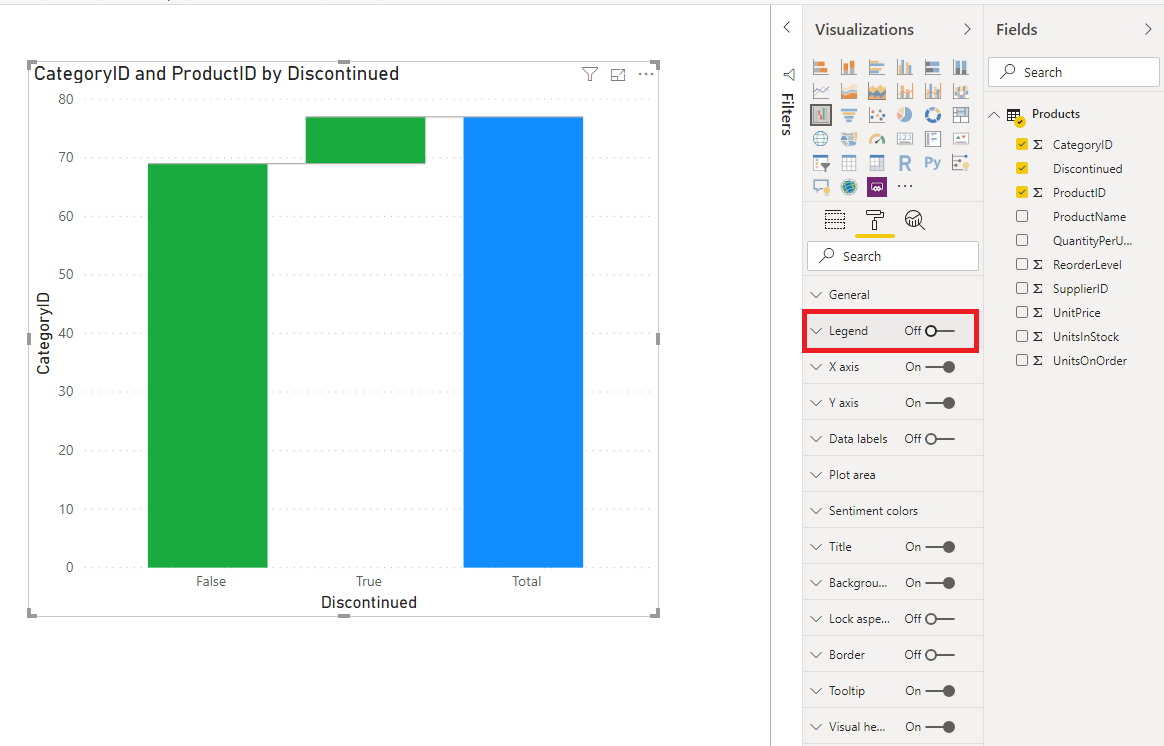The width and height of the screenshot is (1164, 746).
Task: Select the R script visual icon
Action: (x=905, y=162)
